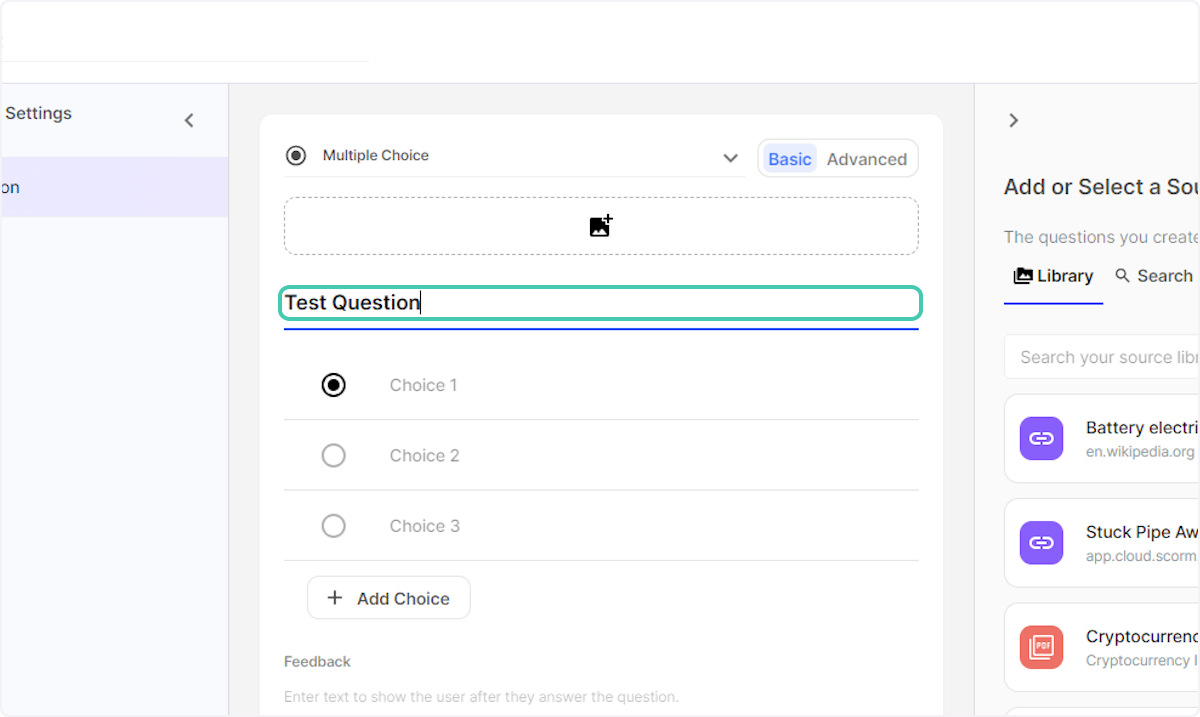Click the Library folder icon
Viewport: 1200px width, 717px height.
pos(1023,275)
